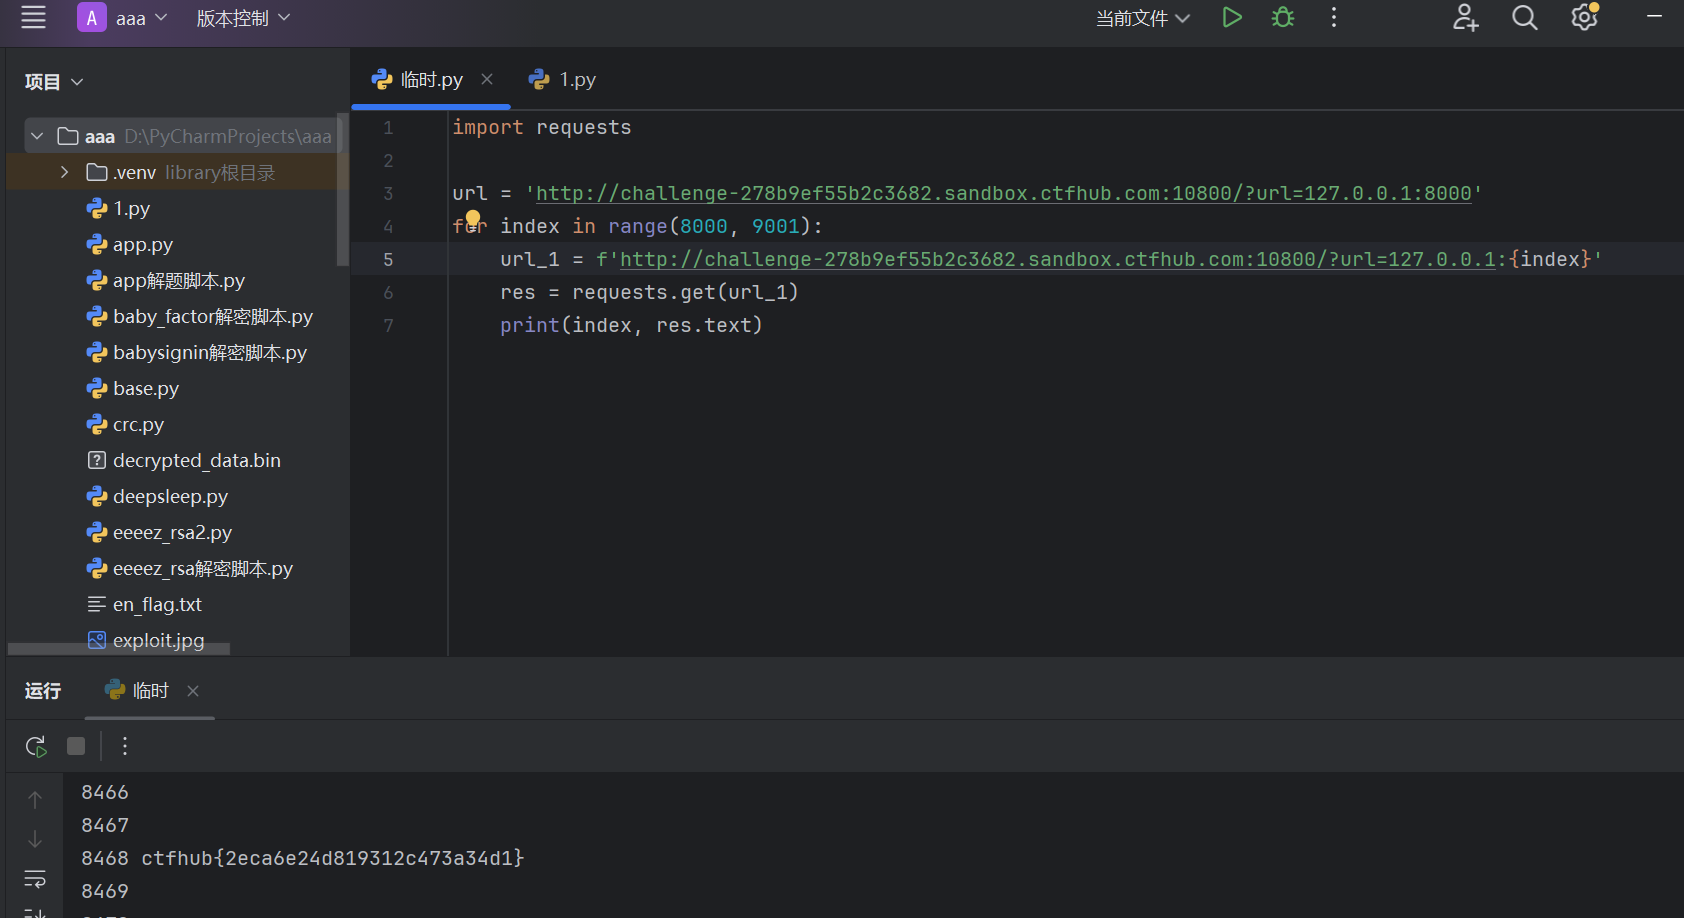Viewport: 1684px width, 918px height.
Task: Open IDE settings gear icon
Action: pos(1585,17)
